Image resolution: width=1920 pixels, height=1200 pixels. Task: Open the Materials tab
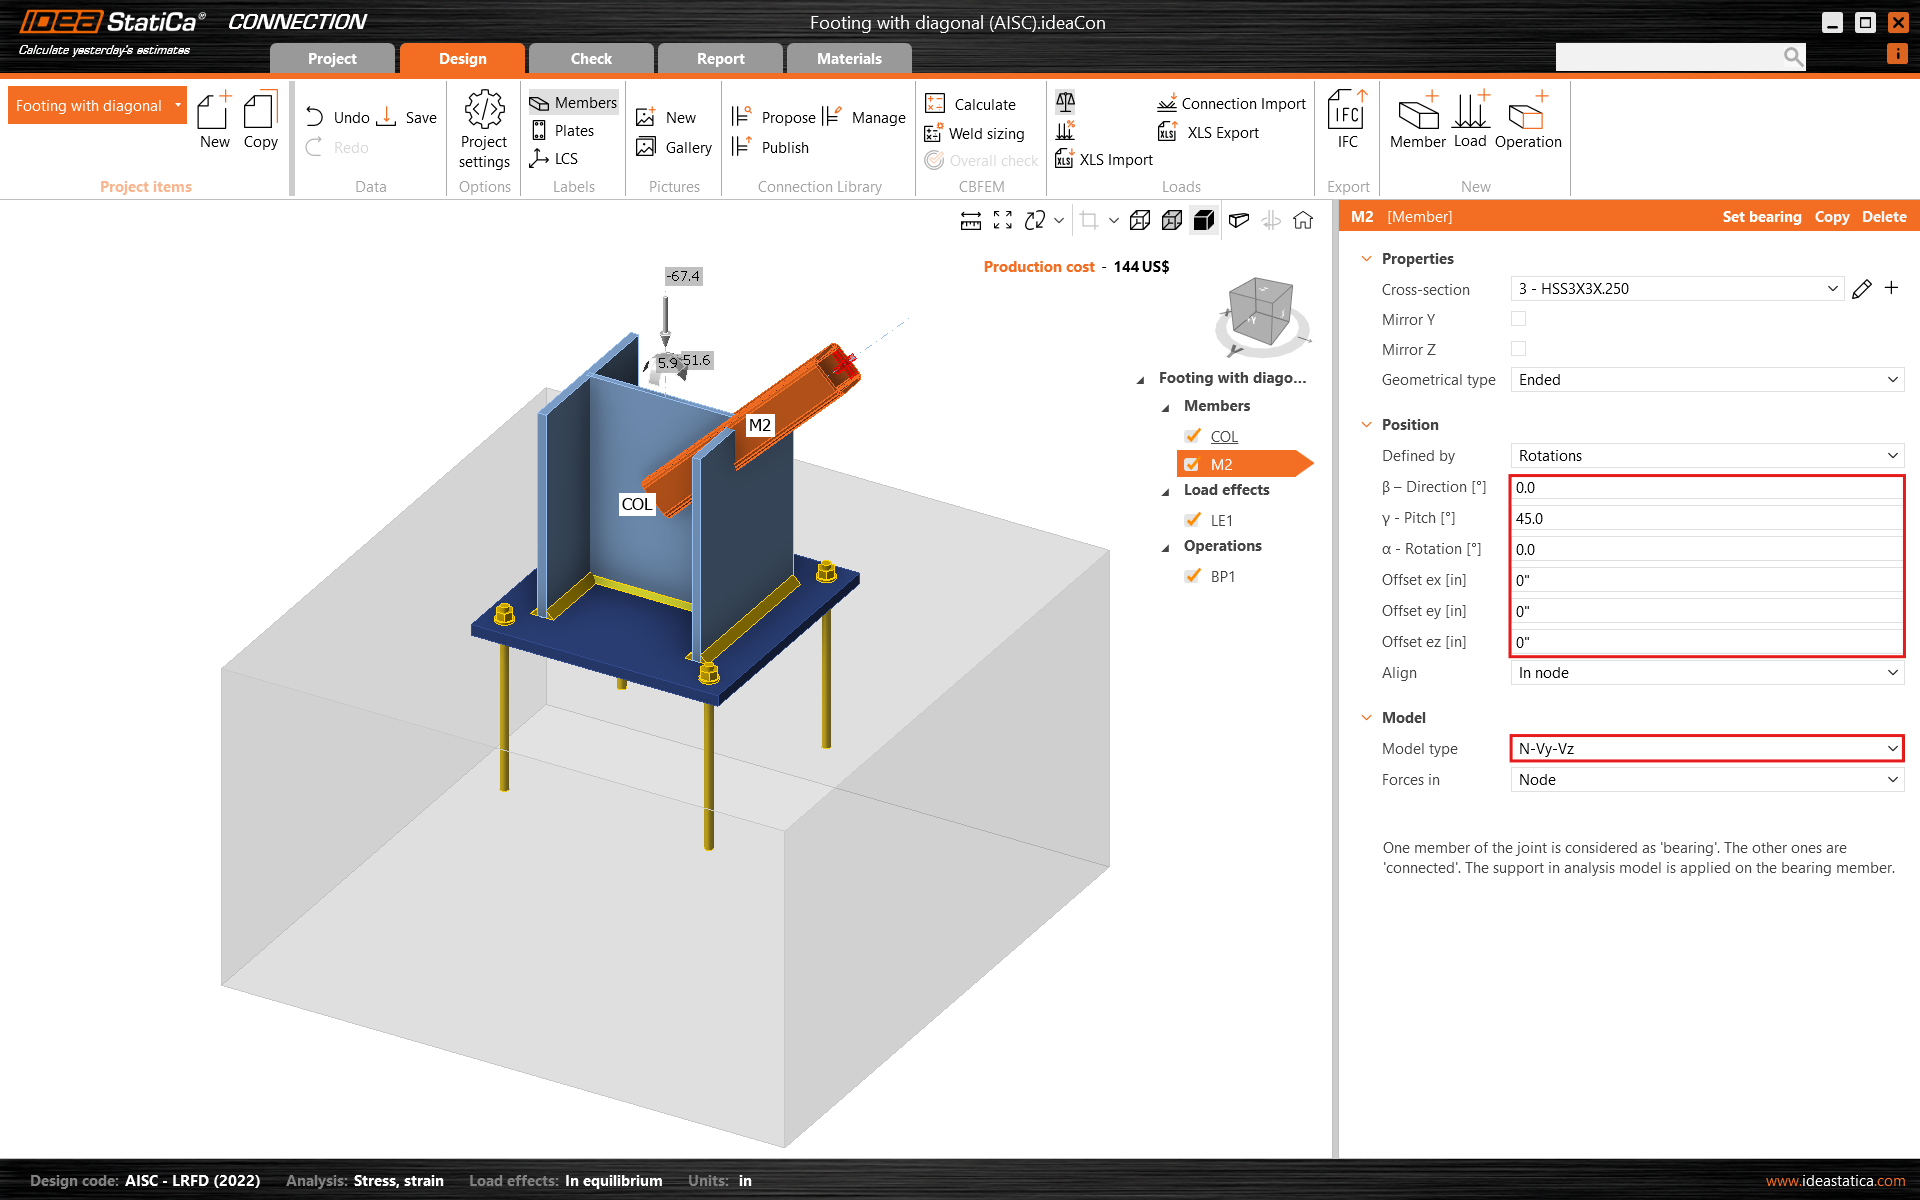(x=849, y=59)
